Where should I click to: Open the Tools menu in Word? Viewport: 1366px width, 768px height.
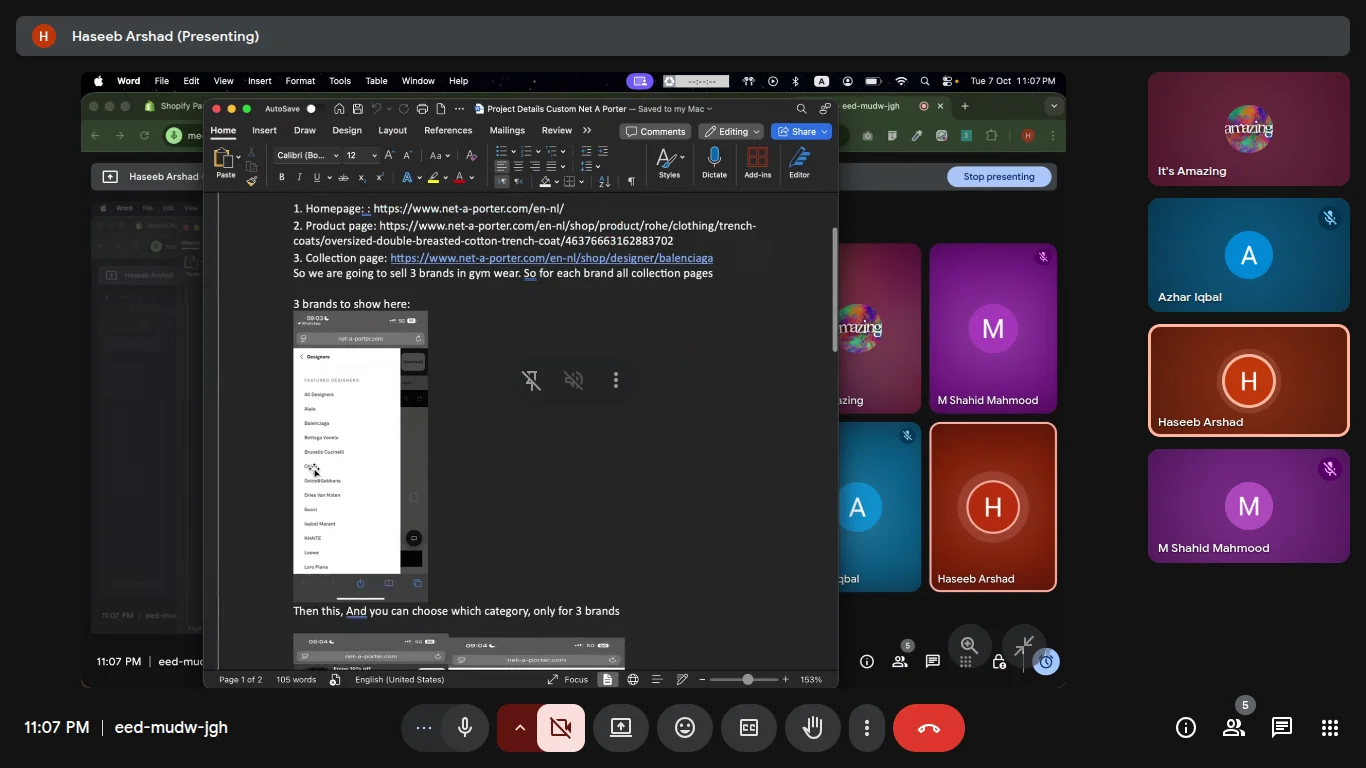[340, 81]
